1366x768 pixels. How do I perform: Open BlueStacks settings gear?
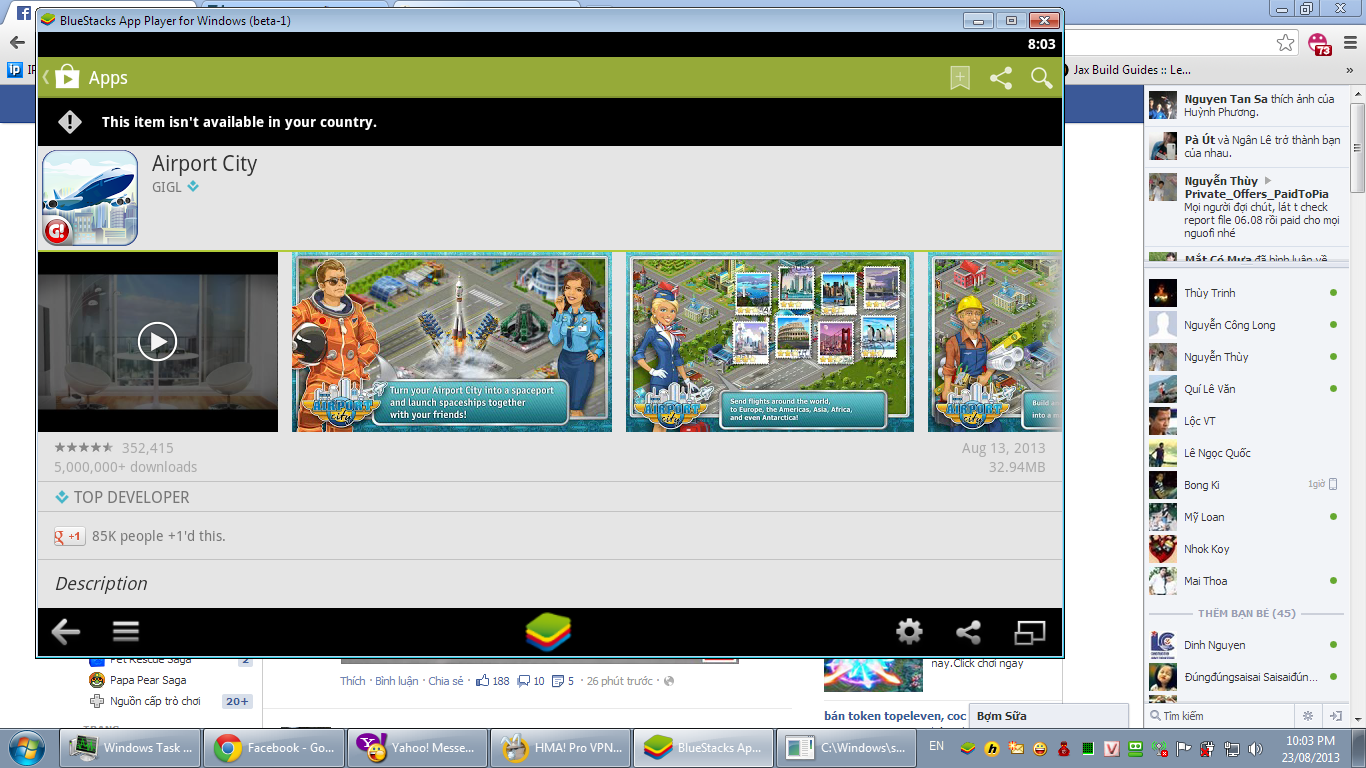point(909,631)
